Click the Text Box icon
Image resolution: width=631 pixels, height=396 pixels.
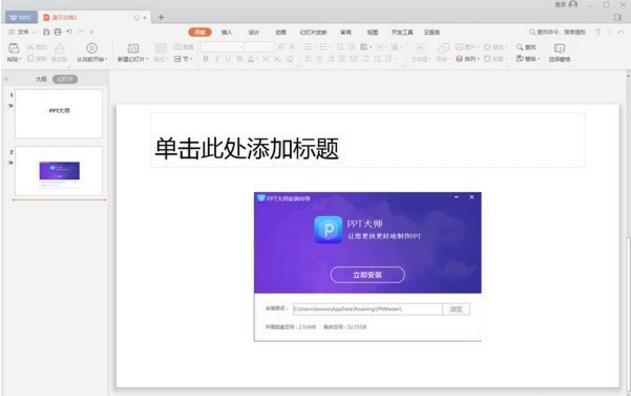420,48
